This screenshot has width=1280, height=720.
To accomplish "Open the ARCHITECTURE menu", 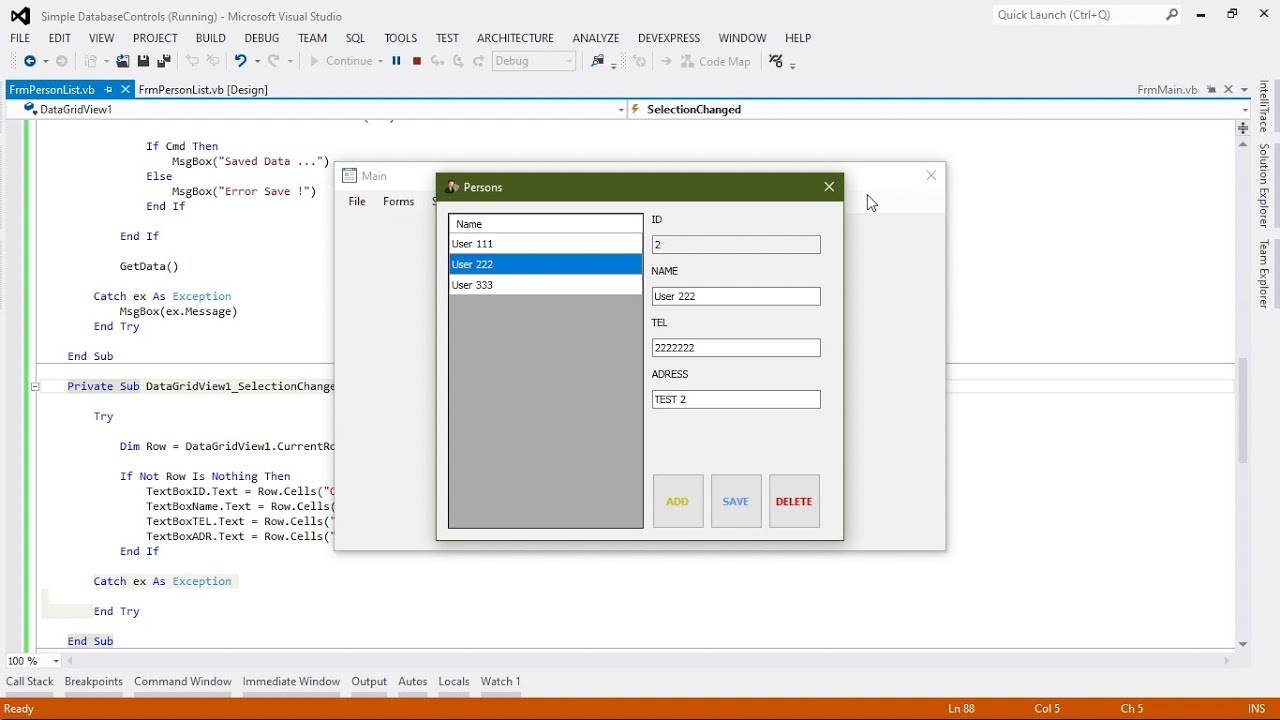I will pyautogui.click(x=515, y=38).
